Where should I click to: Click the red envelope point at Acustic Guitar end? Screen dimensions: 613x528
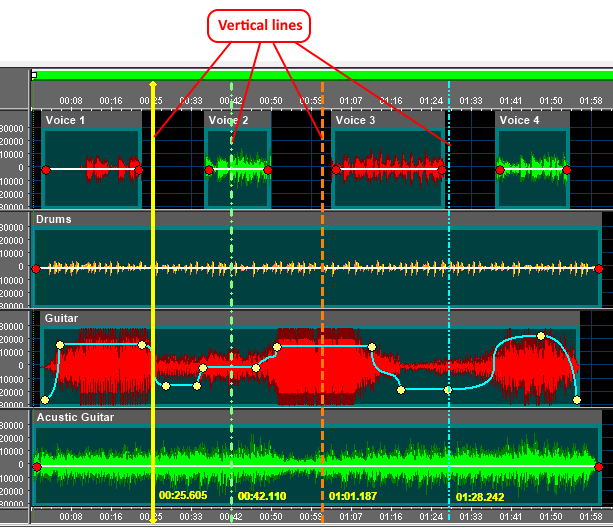tap(597, 466)
